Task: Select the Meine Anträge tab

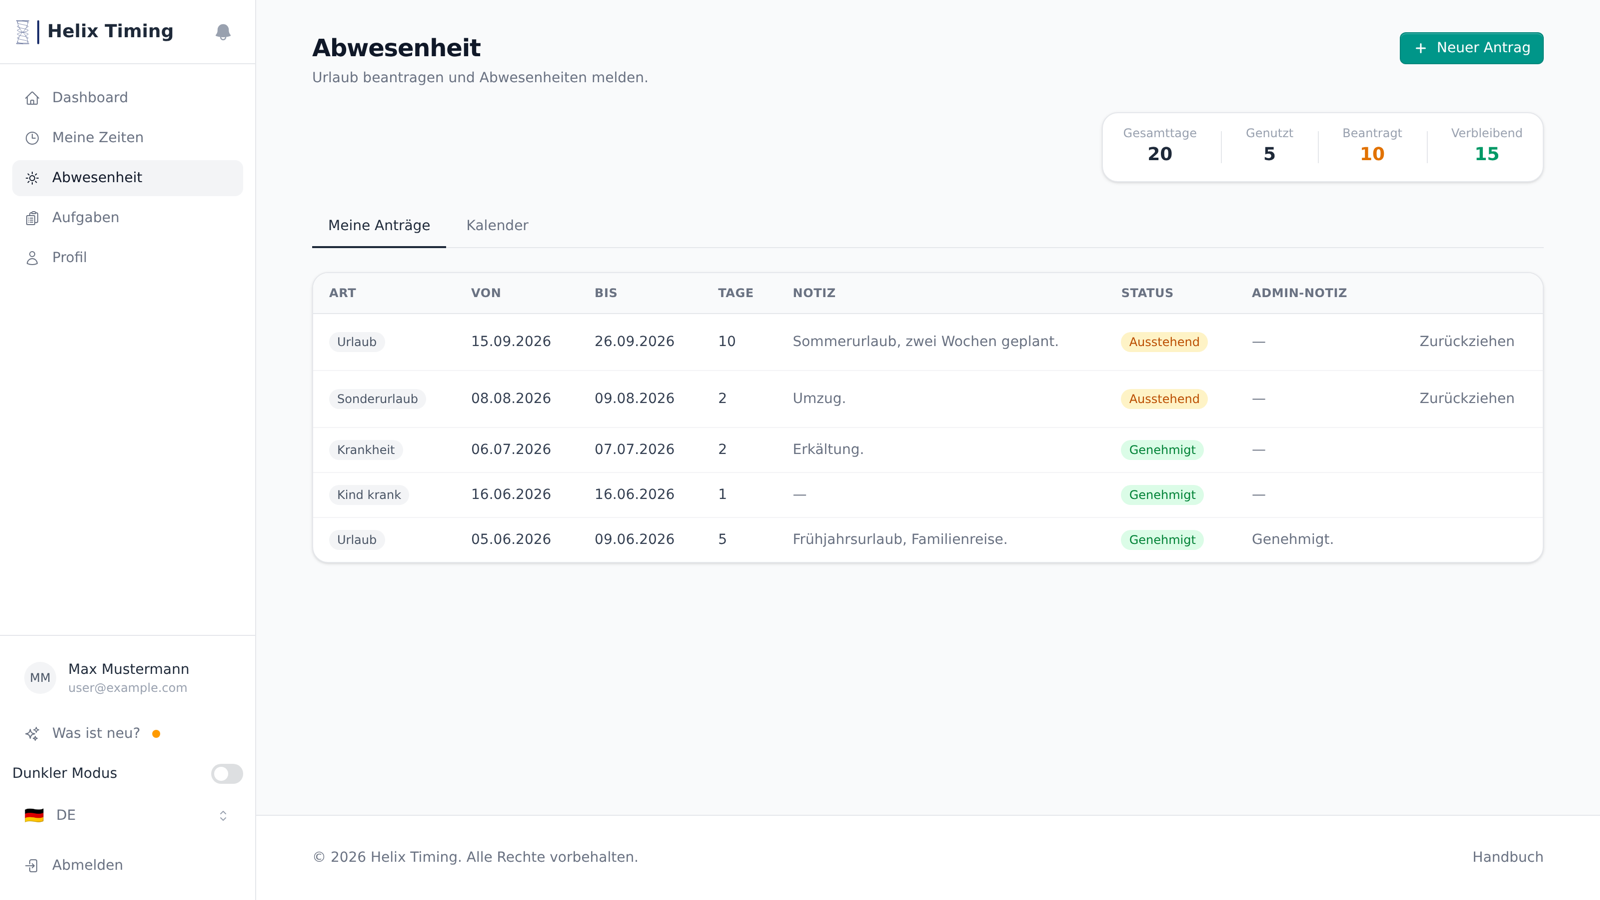Action: pyautogui.click(x=379, y=226)
